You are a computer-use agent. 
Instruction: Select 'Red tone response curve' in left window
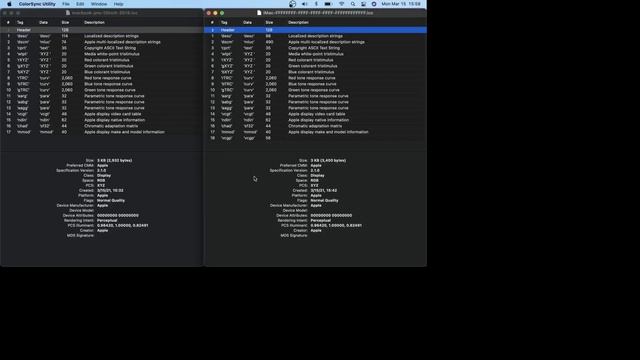coord(101,78)
